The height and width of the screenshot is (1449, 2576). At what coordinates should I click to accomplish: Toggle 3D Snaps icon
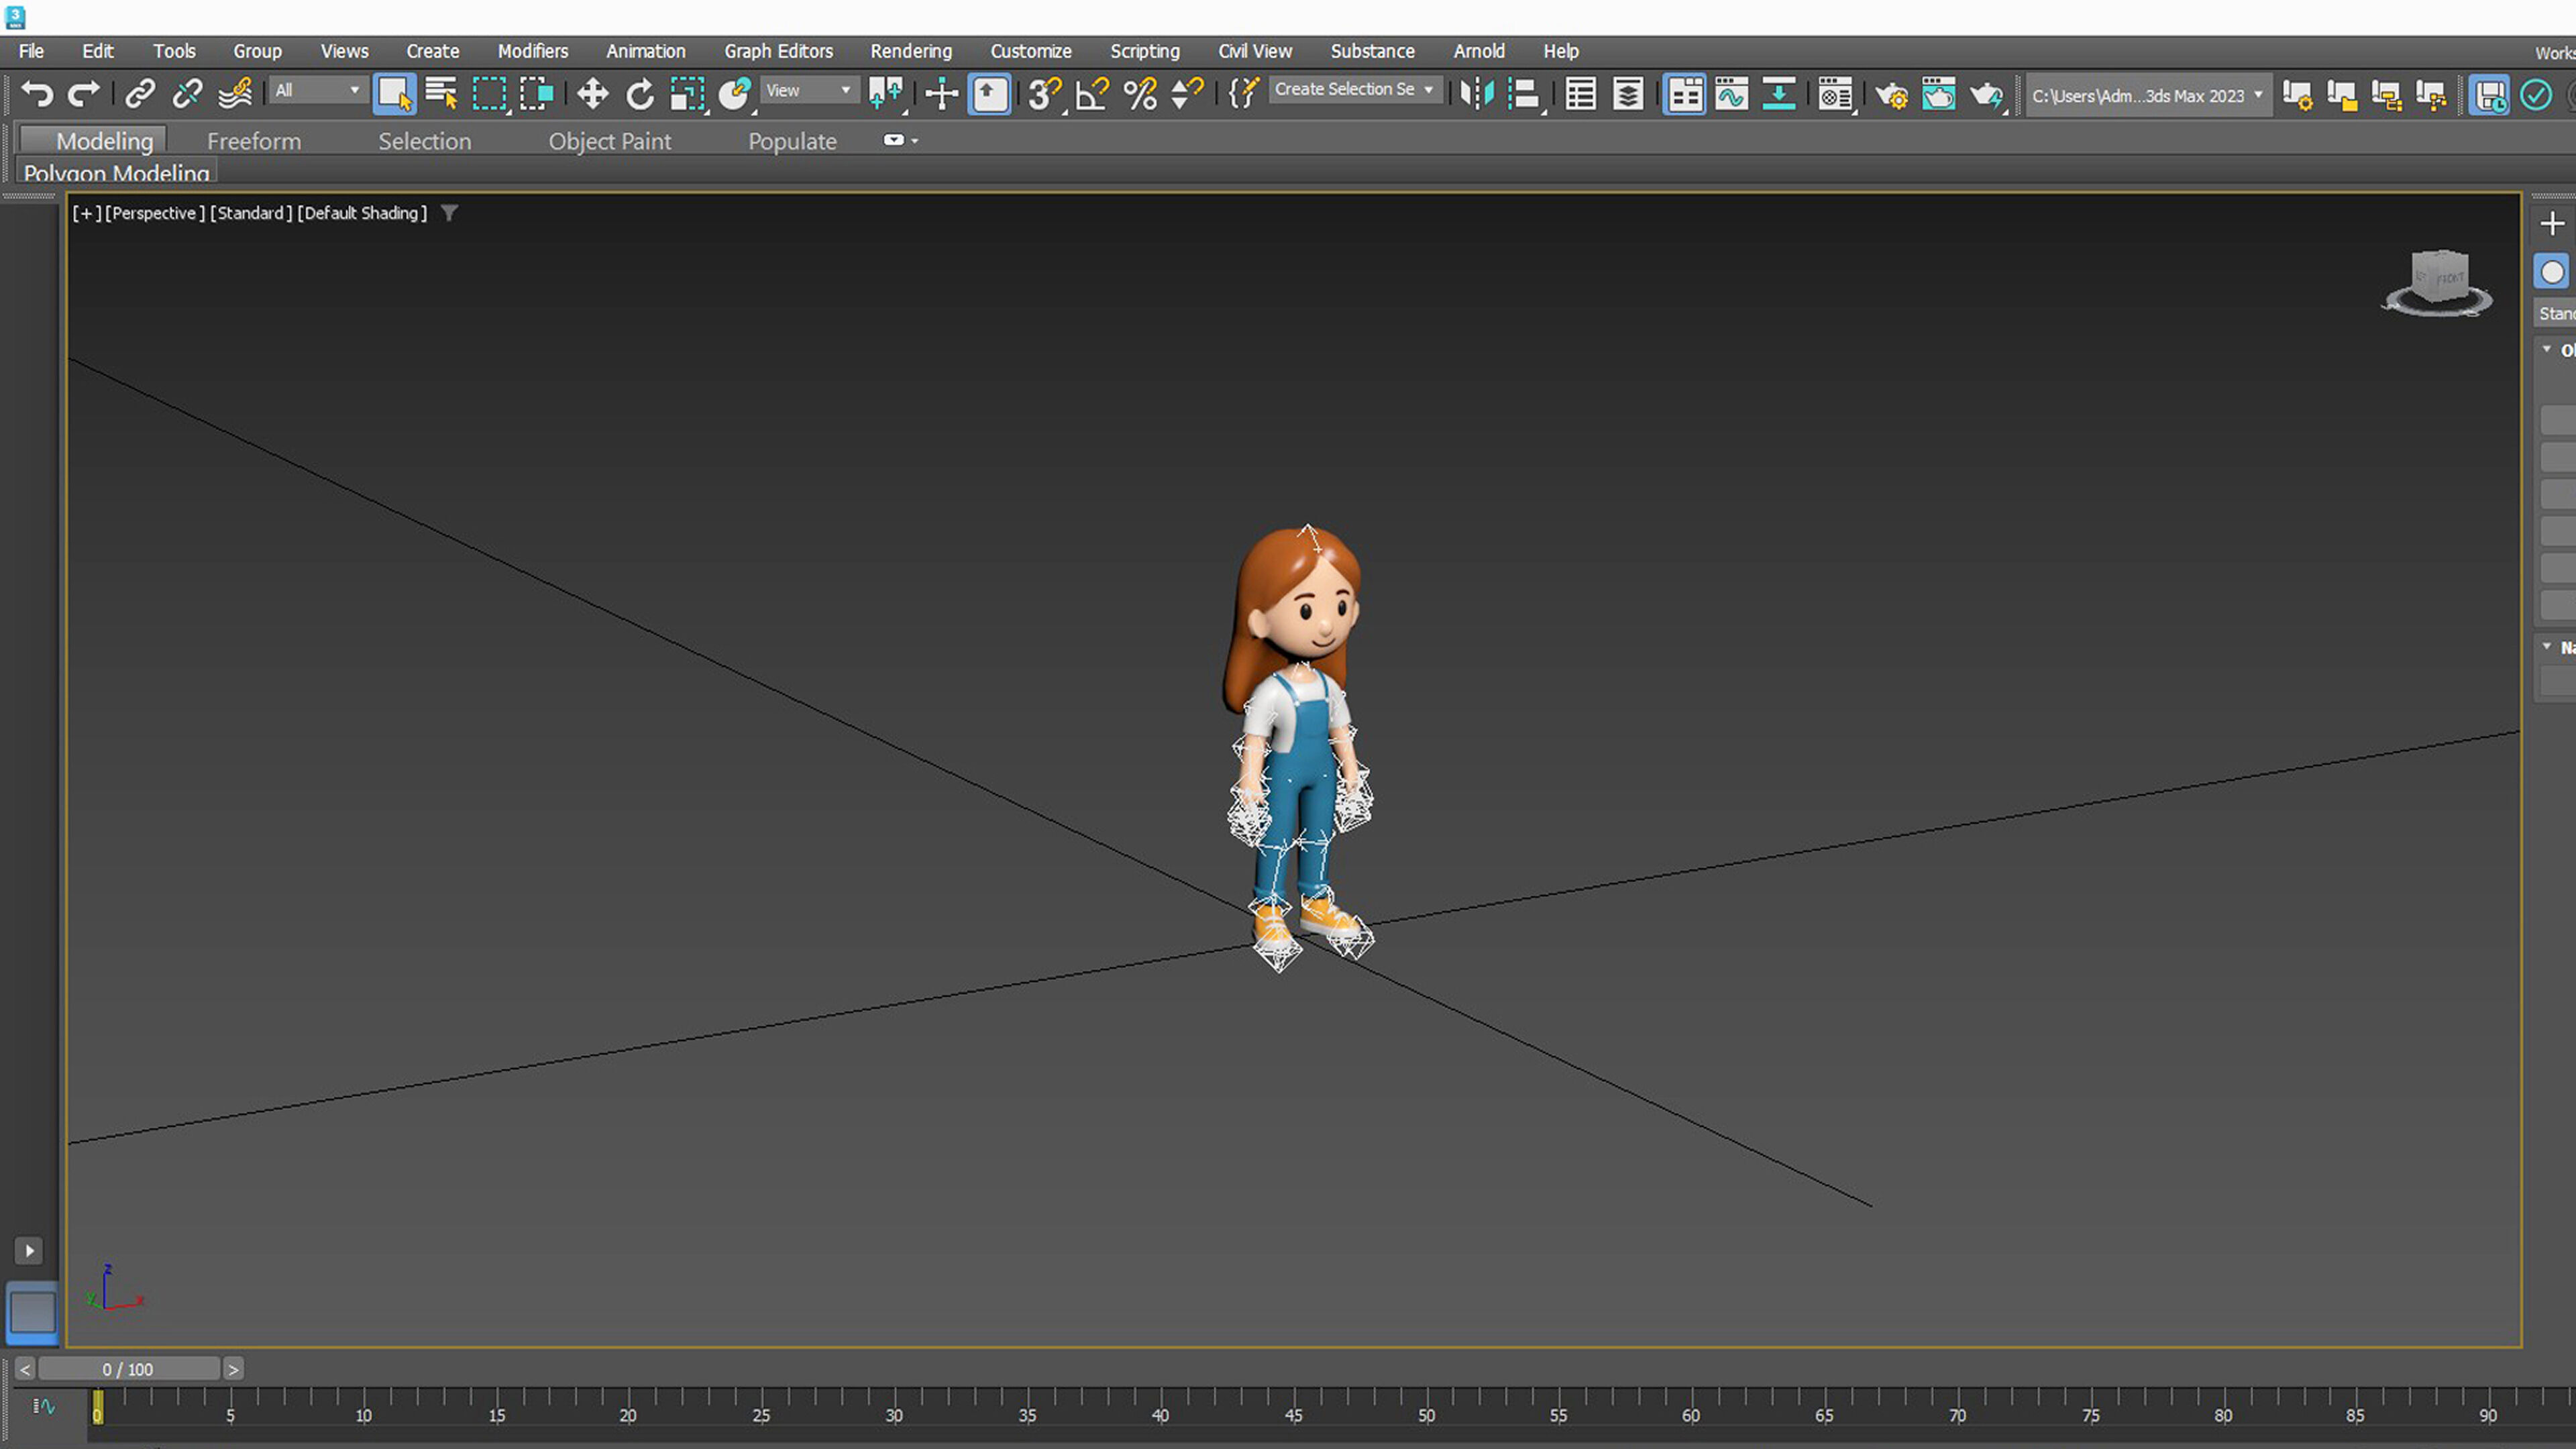coord(1045,94)
